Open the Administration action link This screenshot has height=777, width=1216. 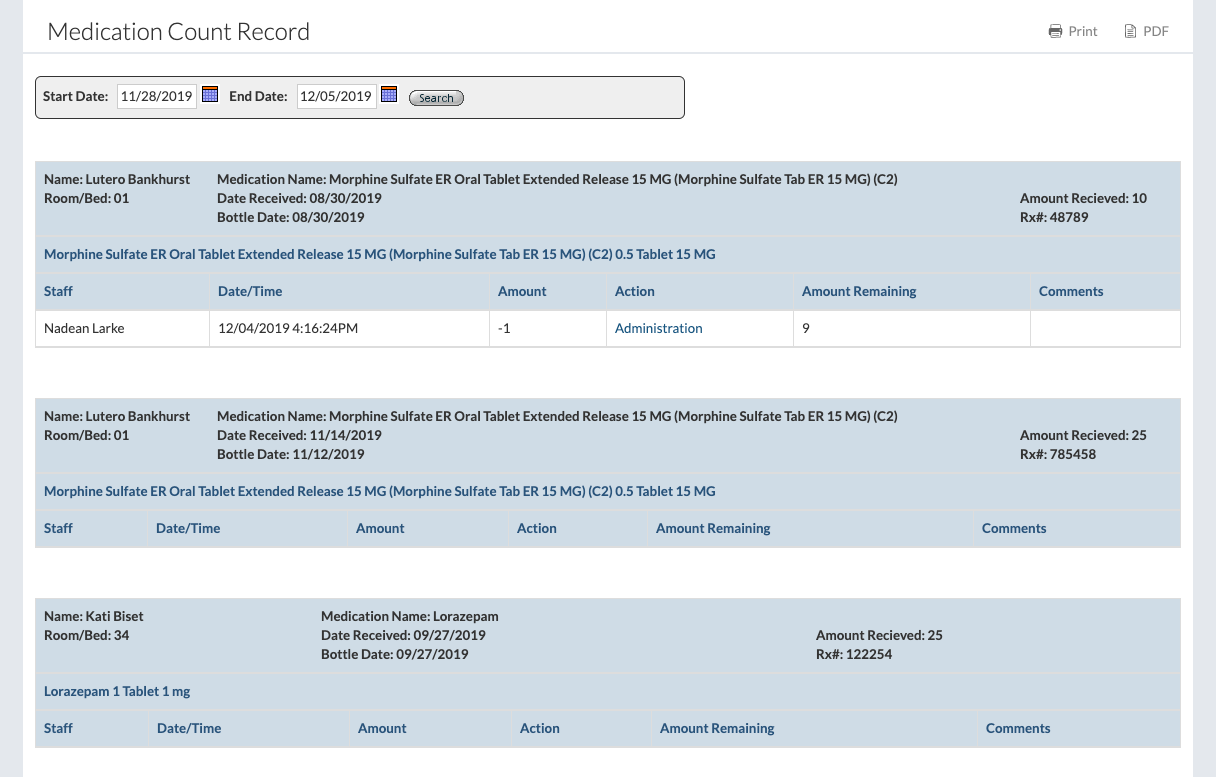(658, 328)
